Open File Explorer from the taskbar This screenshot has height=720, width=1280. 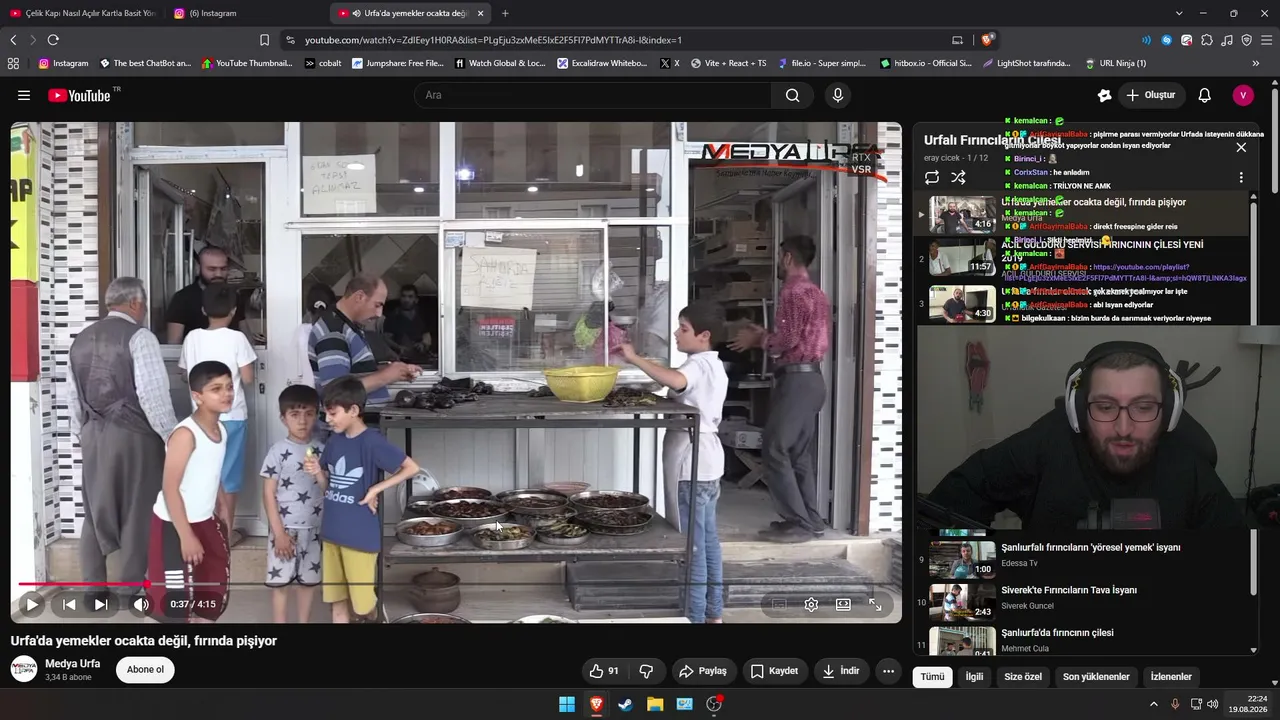pos(655,704)
